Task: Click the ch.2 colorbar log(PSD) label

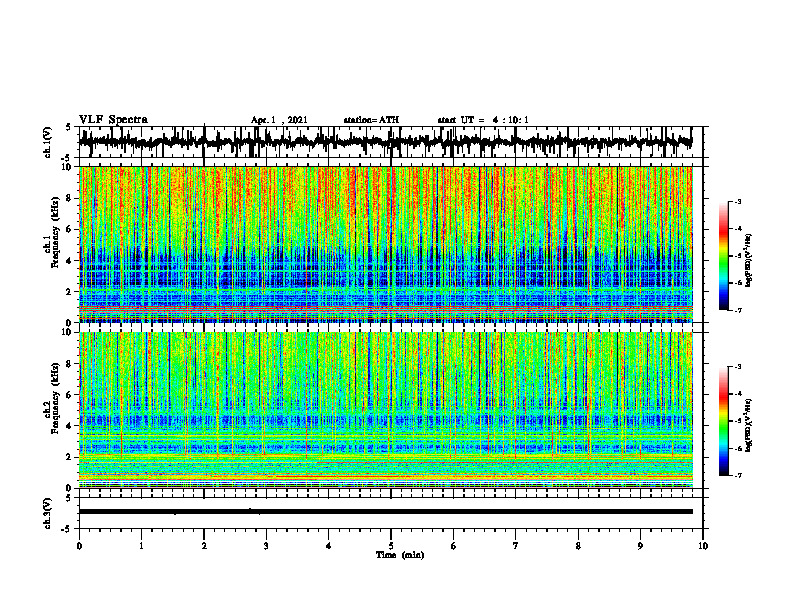Action: point(749,423)
